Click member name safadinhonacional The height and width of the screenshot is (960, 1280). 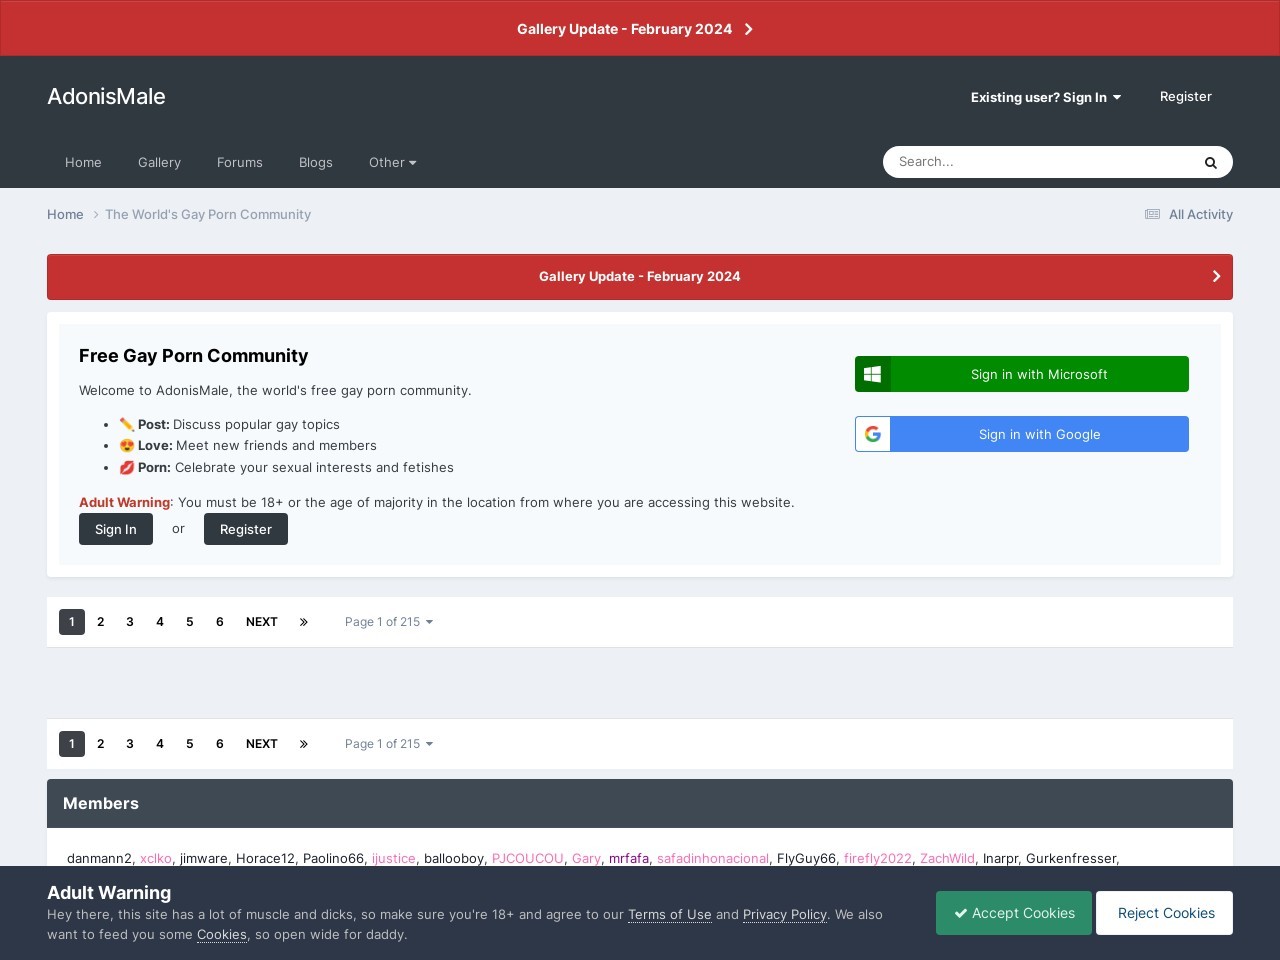click(713, 858)
